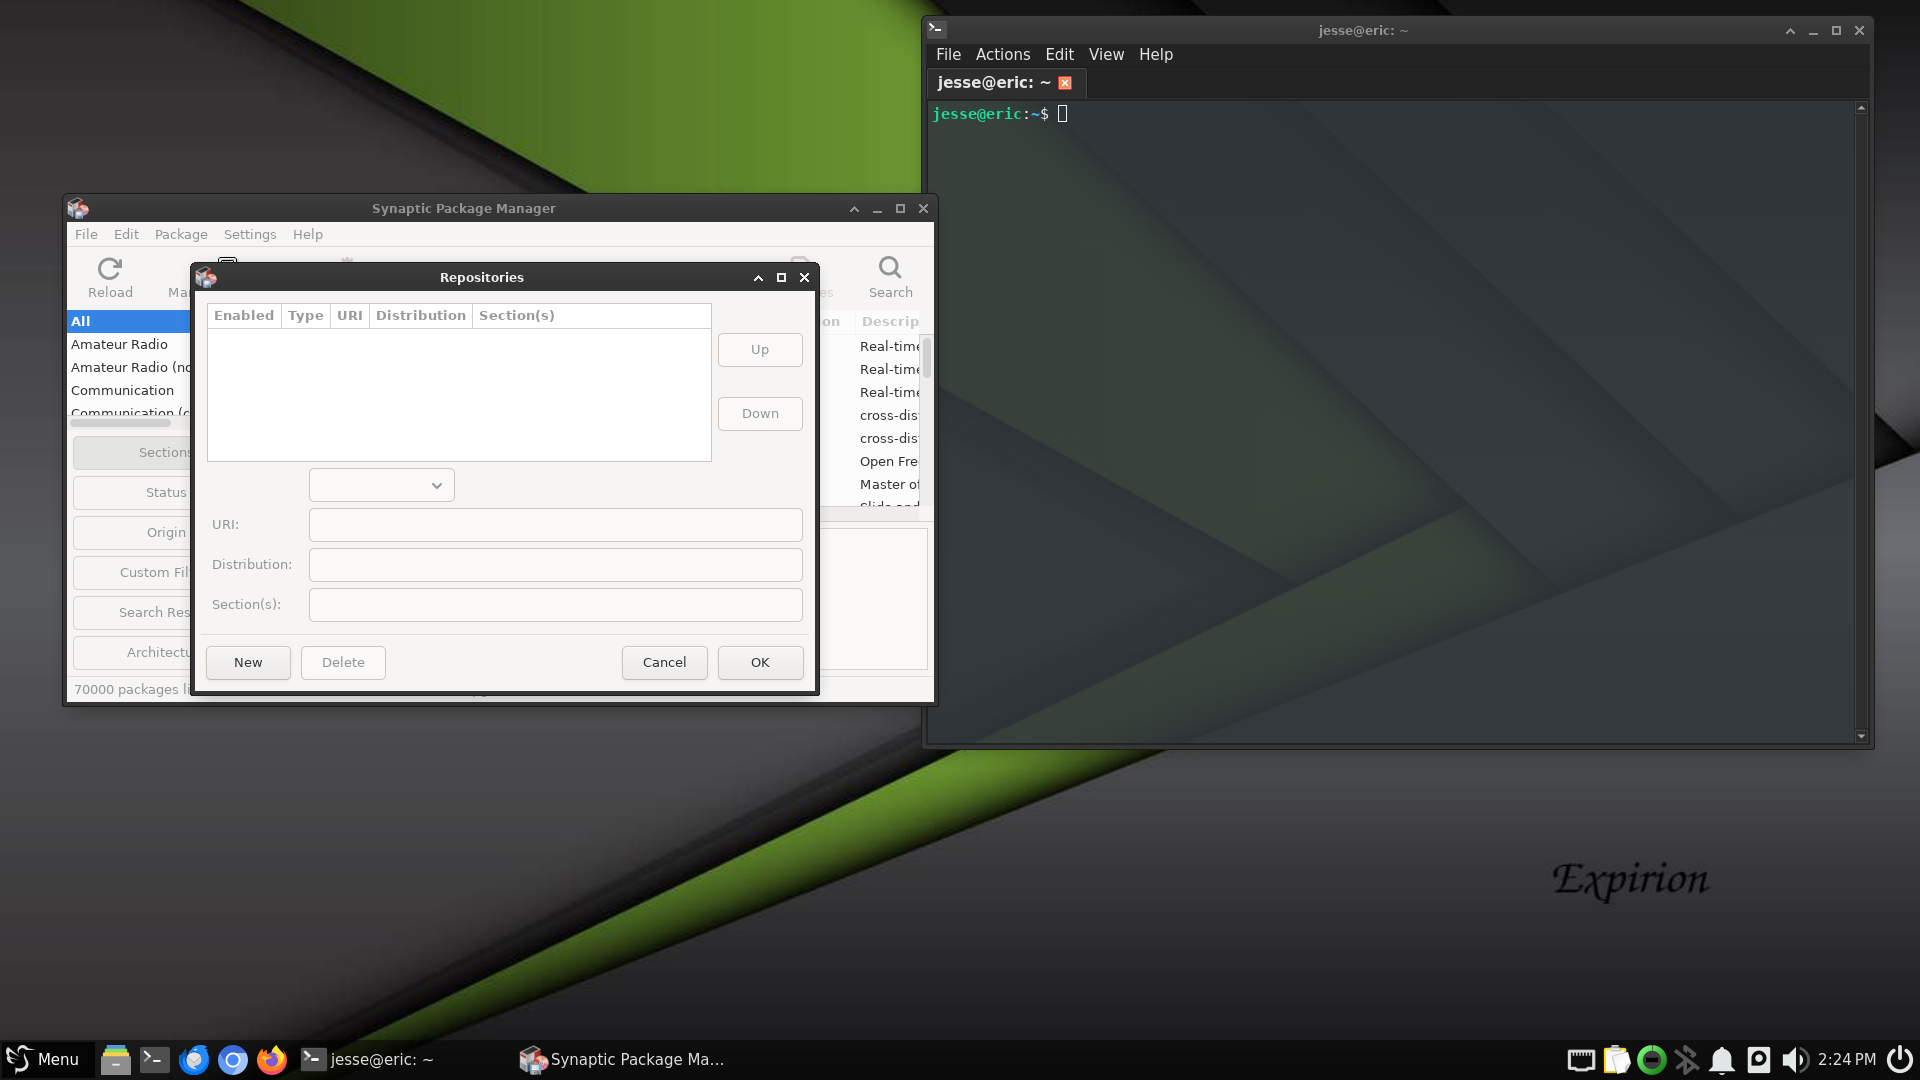Image resolution: width=1920 pixels, height=1080 pixels.
Task: Click the volume speaker icon
Action: coord(1795,1060)
